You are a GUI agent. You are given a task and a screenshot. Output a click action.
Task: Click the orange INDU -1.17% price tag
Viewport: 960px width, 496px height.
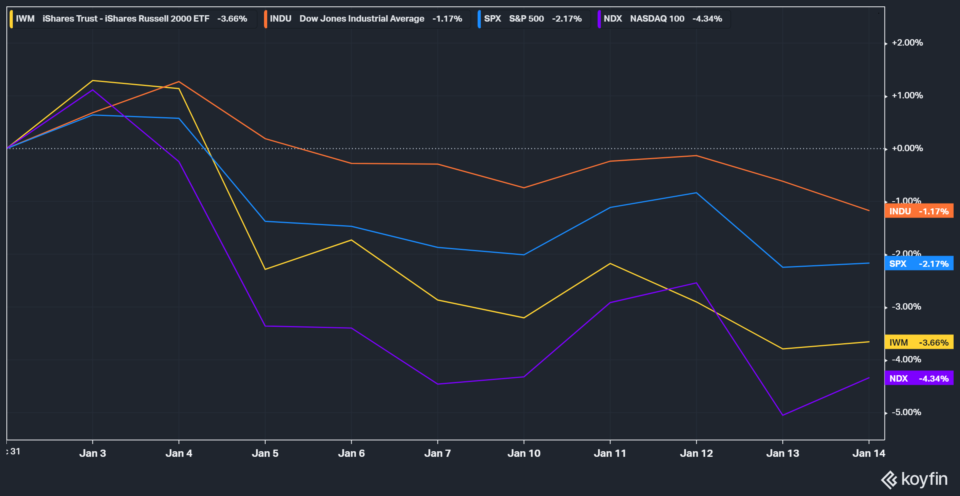click(919, 211)
